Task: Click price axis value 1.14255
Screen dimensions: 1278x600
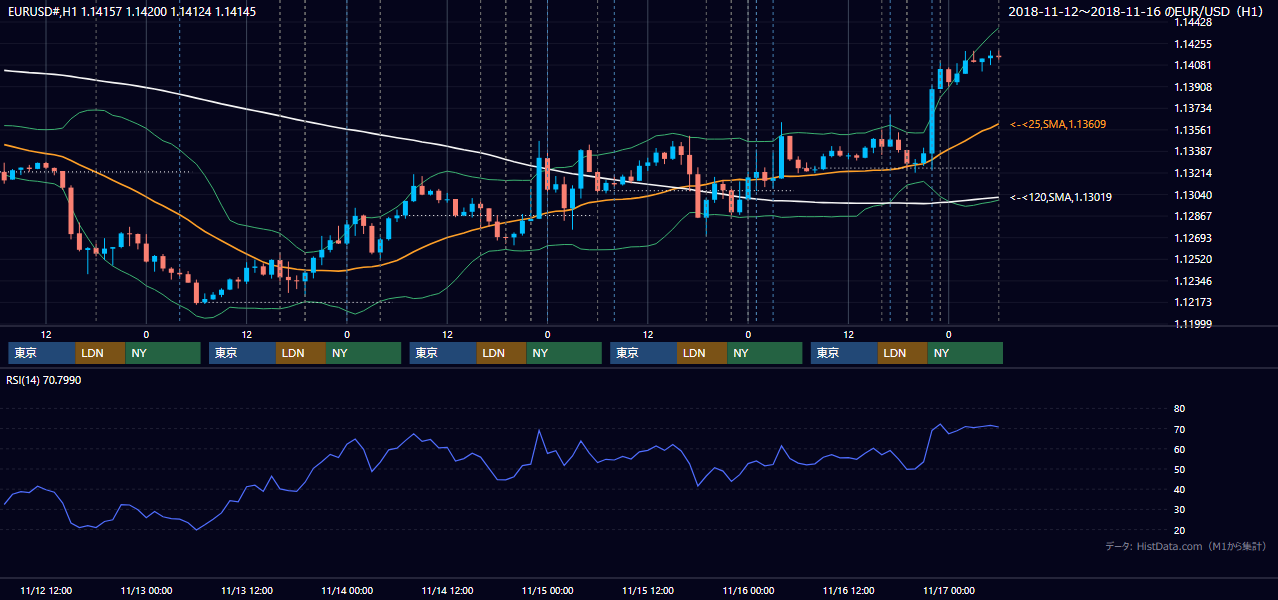Action: (x=1192, y=44)
